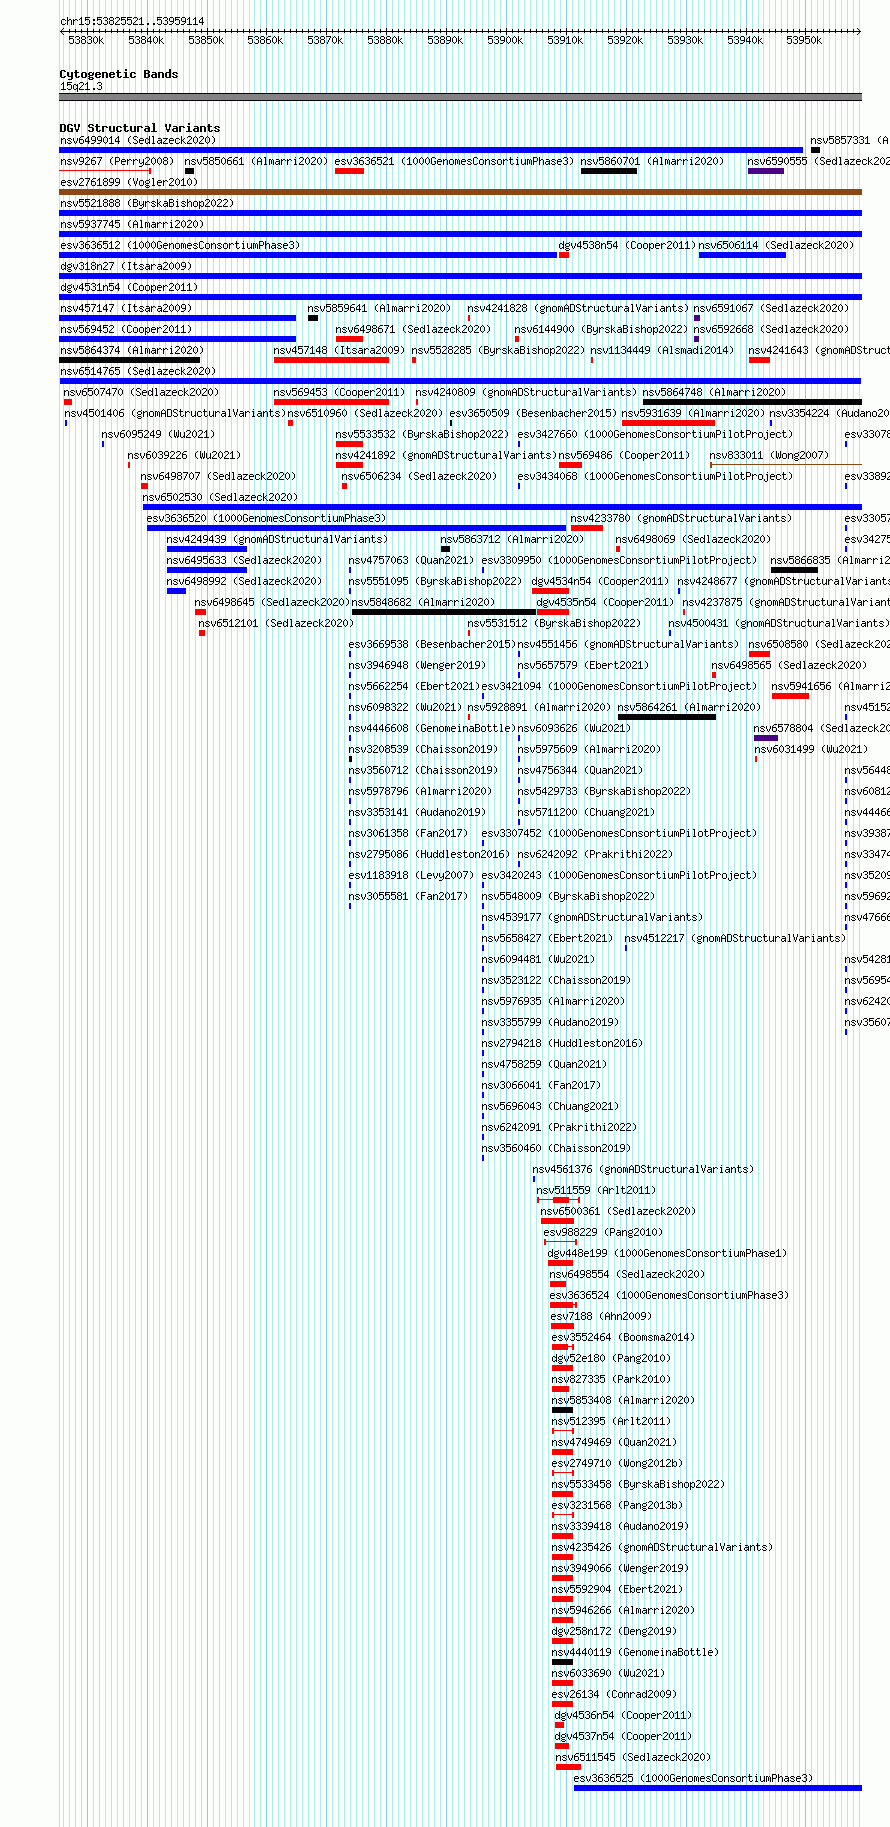Select nsv511559 (Arlt2011) label
Viewport: 890px width, 1827px height.
click(597, 1190)
